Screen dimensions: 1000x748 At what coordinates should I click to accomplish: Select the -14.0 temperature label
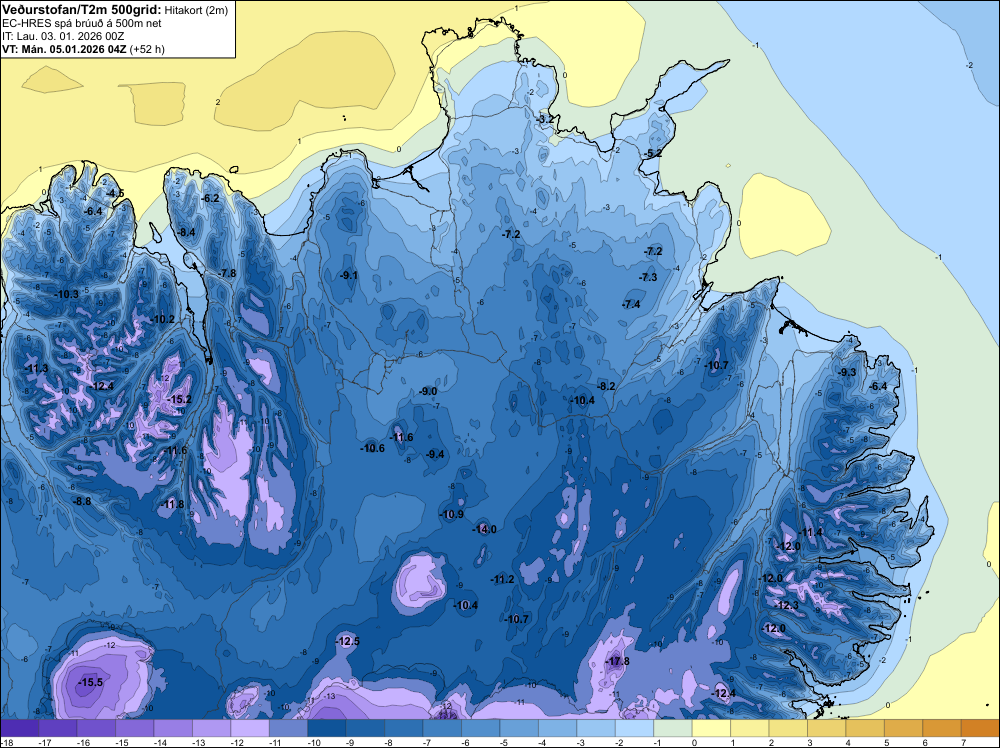coord(483,529)
